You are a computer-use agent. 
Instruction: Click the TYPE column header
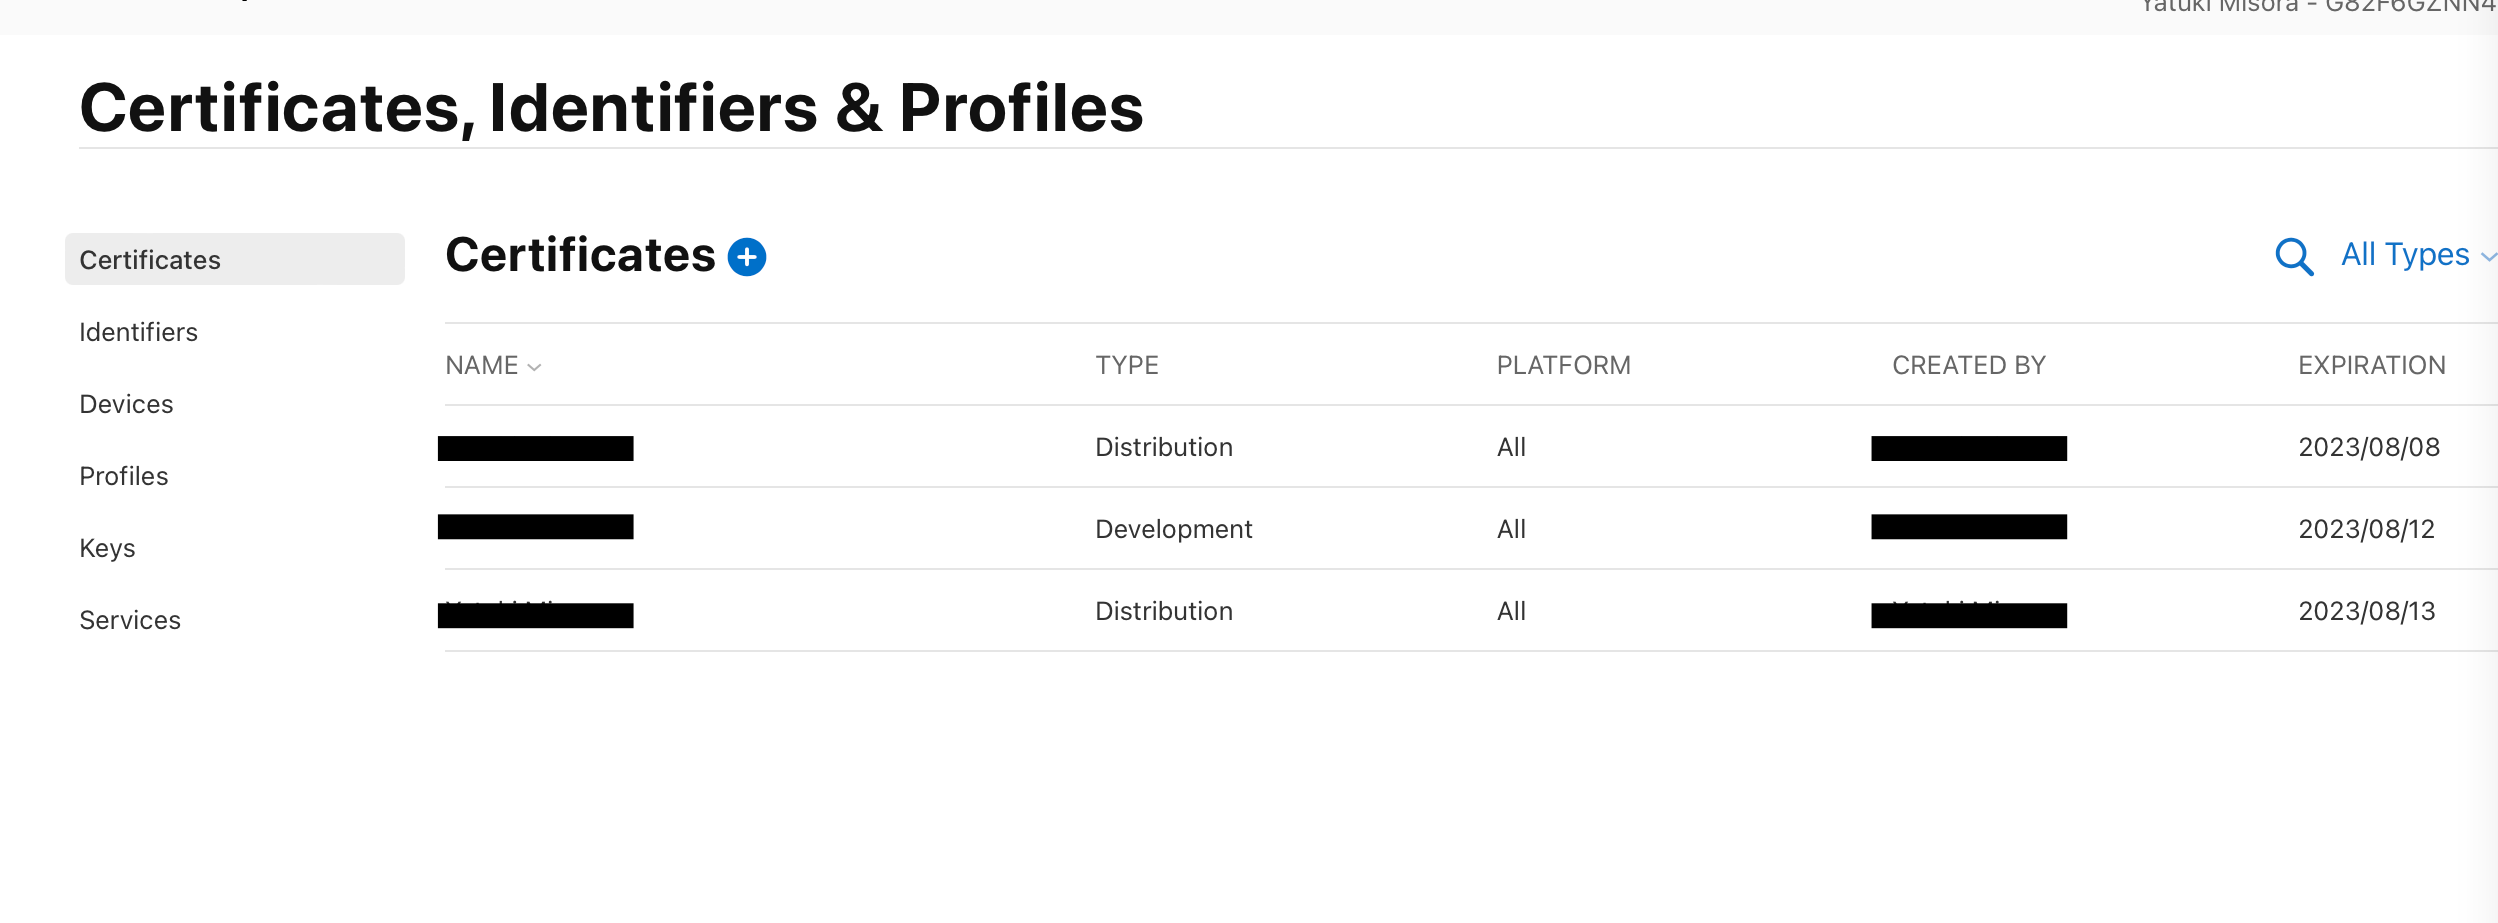click(1127, 366)
